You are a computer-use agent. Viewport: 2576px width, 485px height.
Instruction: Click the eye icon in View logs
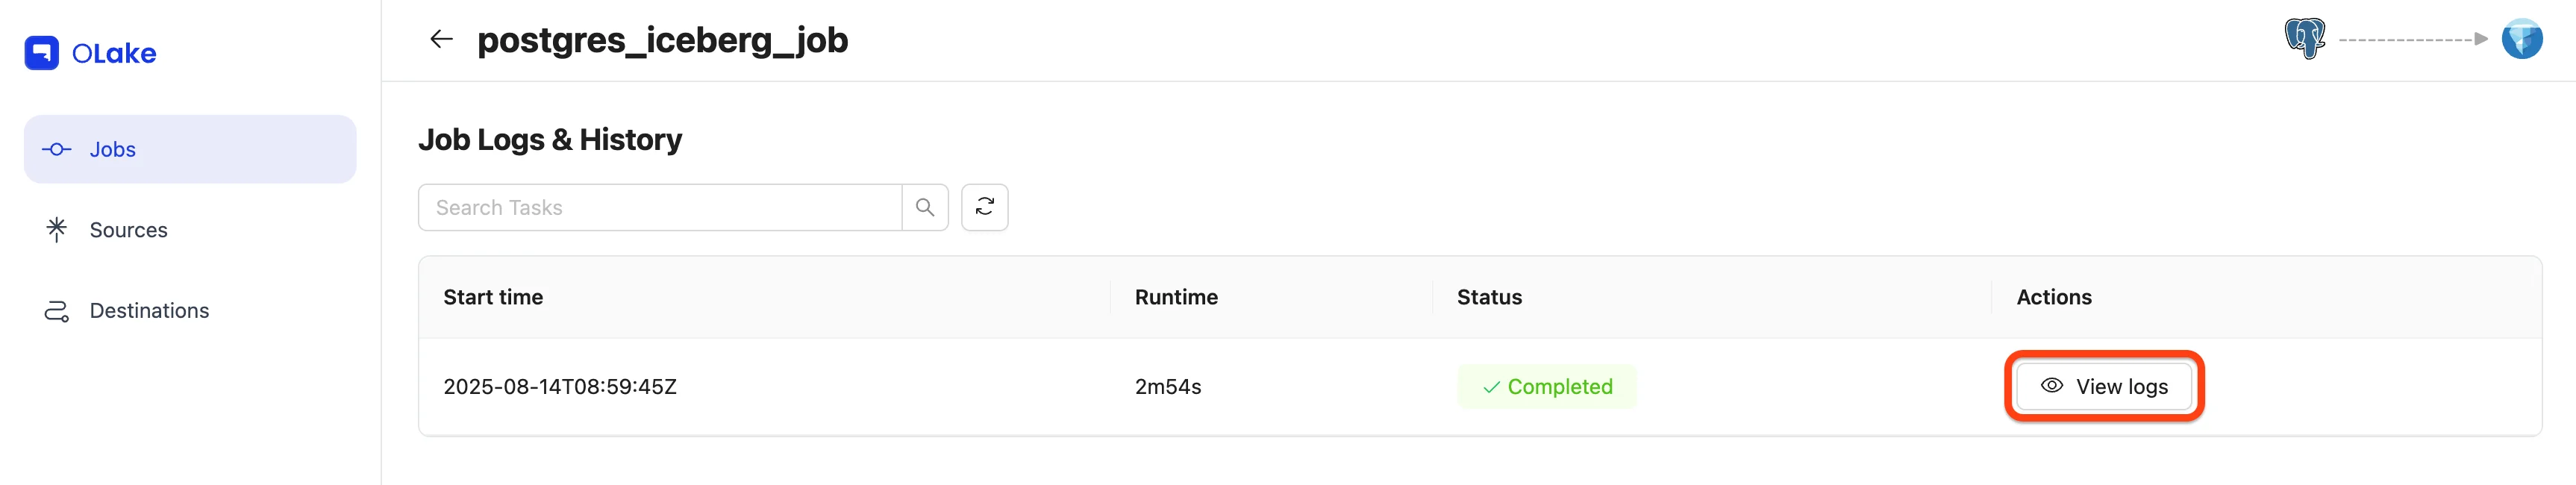click(x=2051, y=386)
